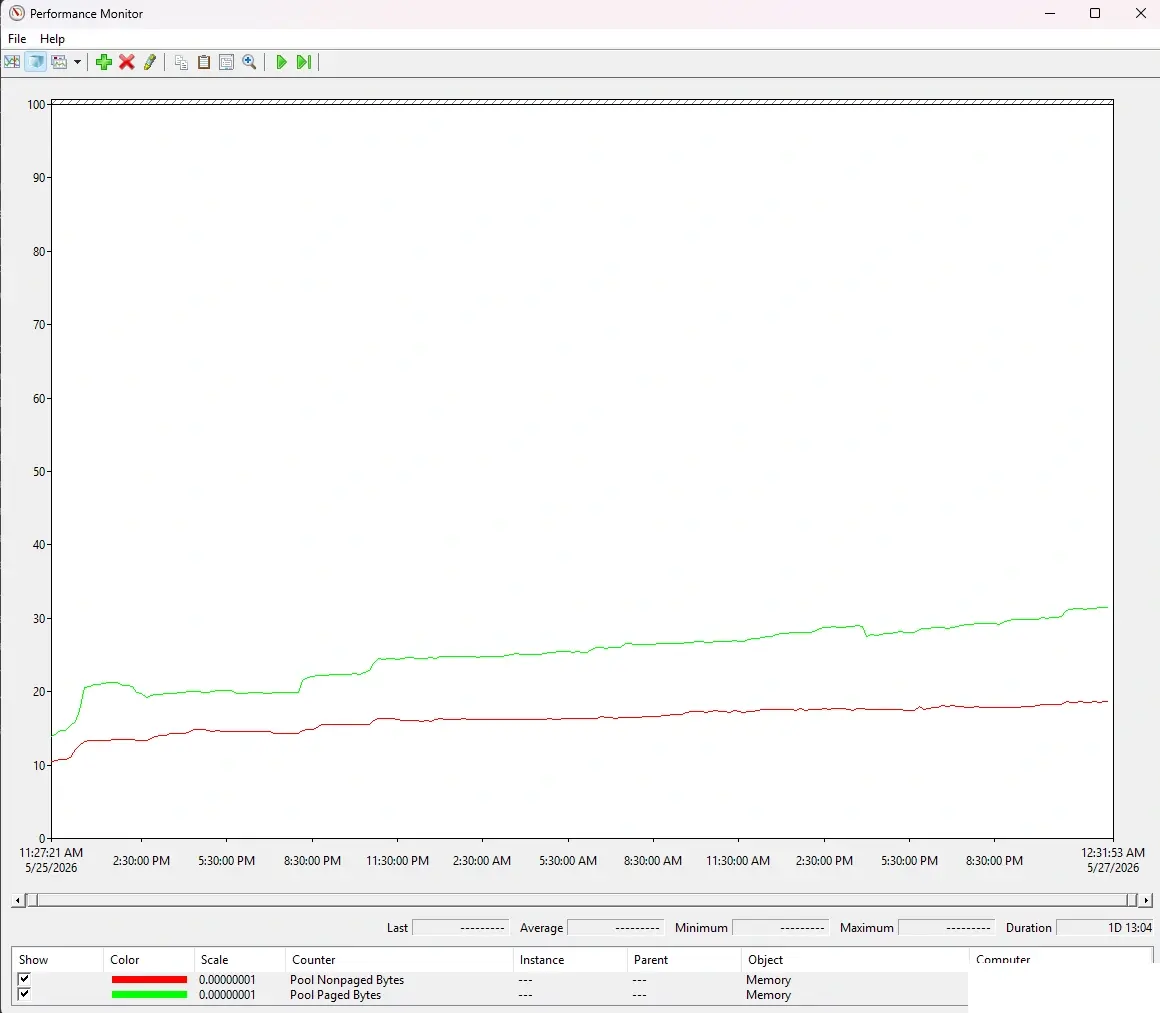Maximize the Performance Monitor window
Image resolution: width=1160 pixels, height=1013 pixels.
coord(1095,13)
